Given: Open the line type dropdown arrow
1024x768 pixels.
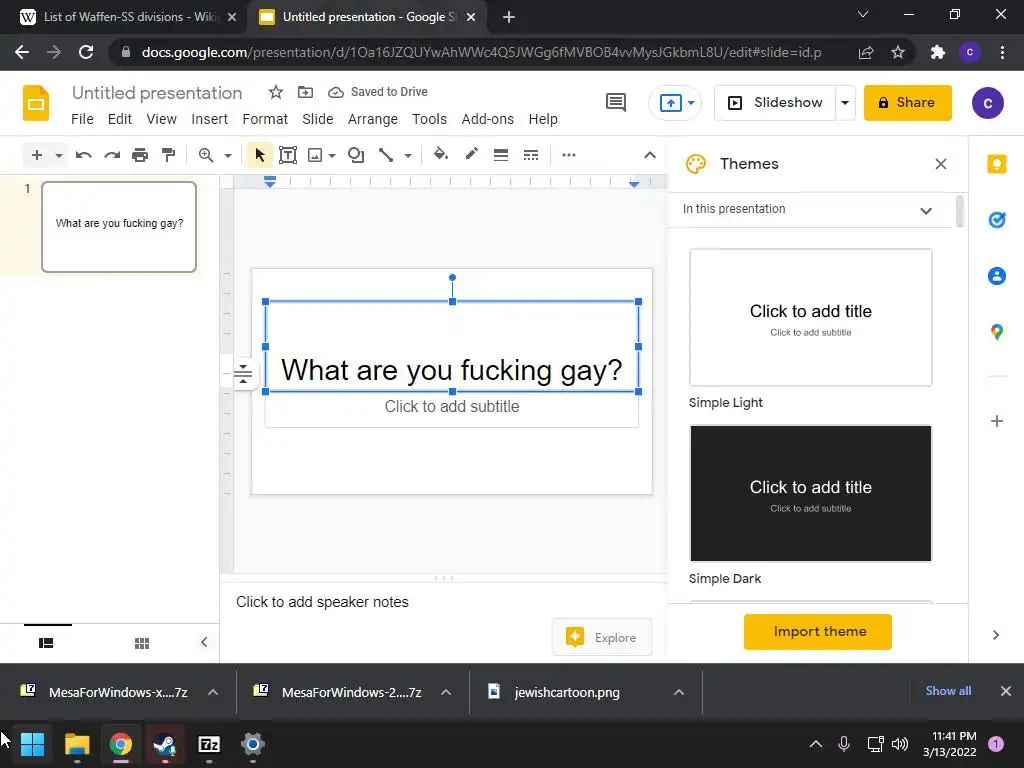Looking at the screenshot, I should (408, 155).
